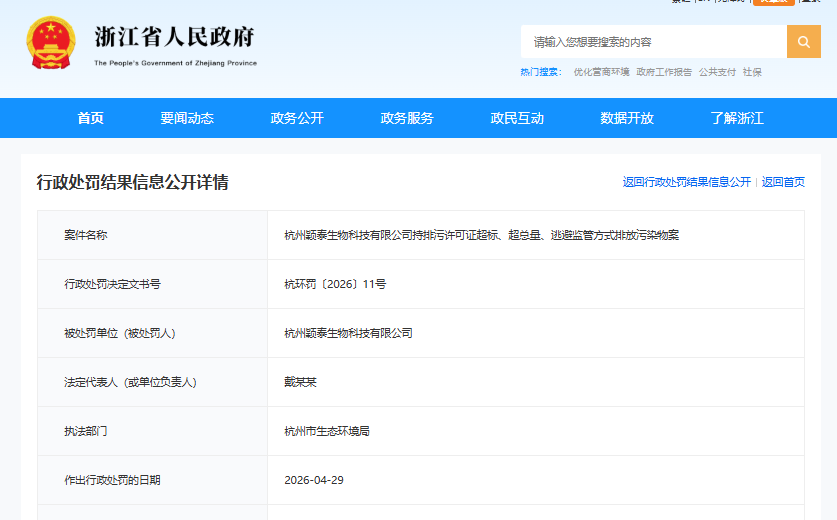Open the 政务公开 nav item

coord(297,118)
